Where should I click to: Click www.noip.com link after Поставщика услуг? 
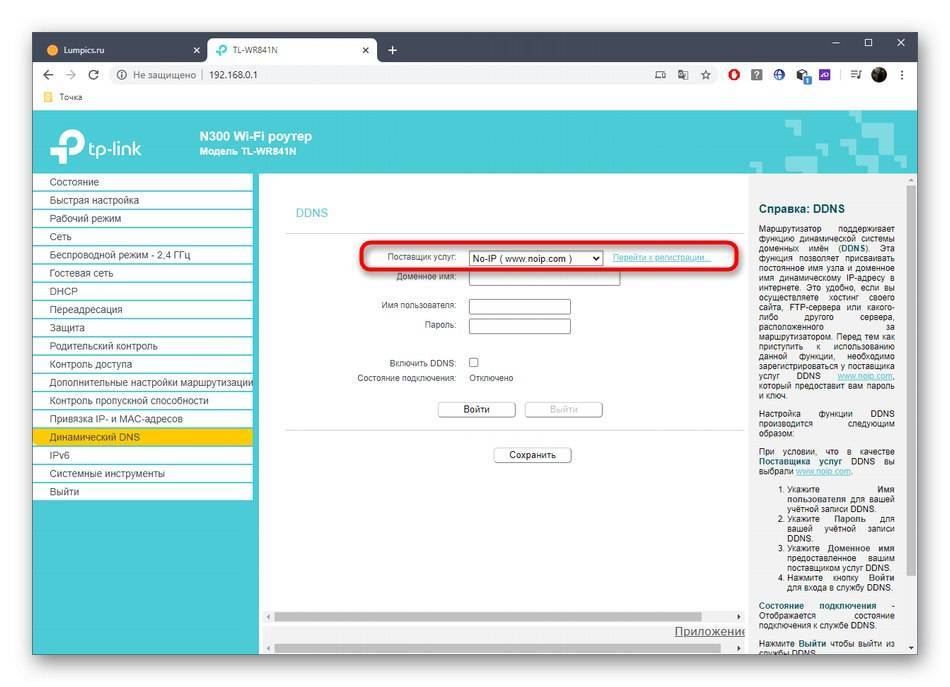[823, 471]
